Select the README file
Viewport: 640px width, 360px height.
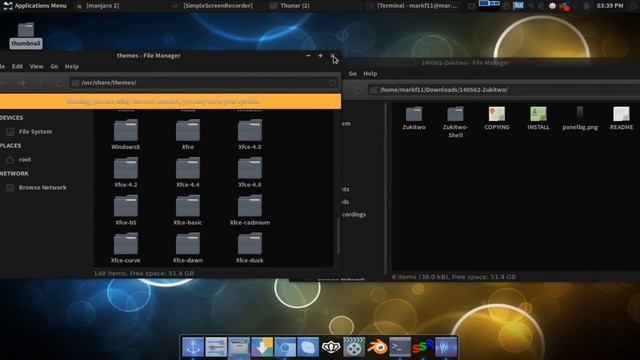coord(622,118)
